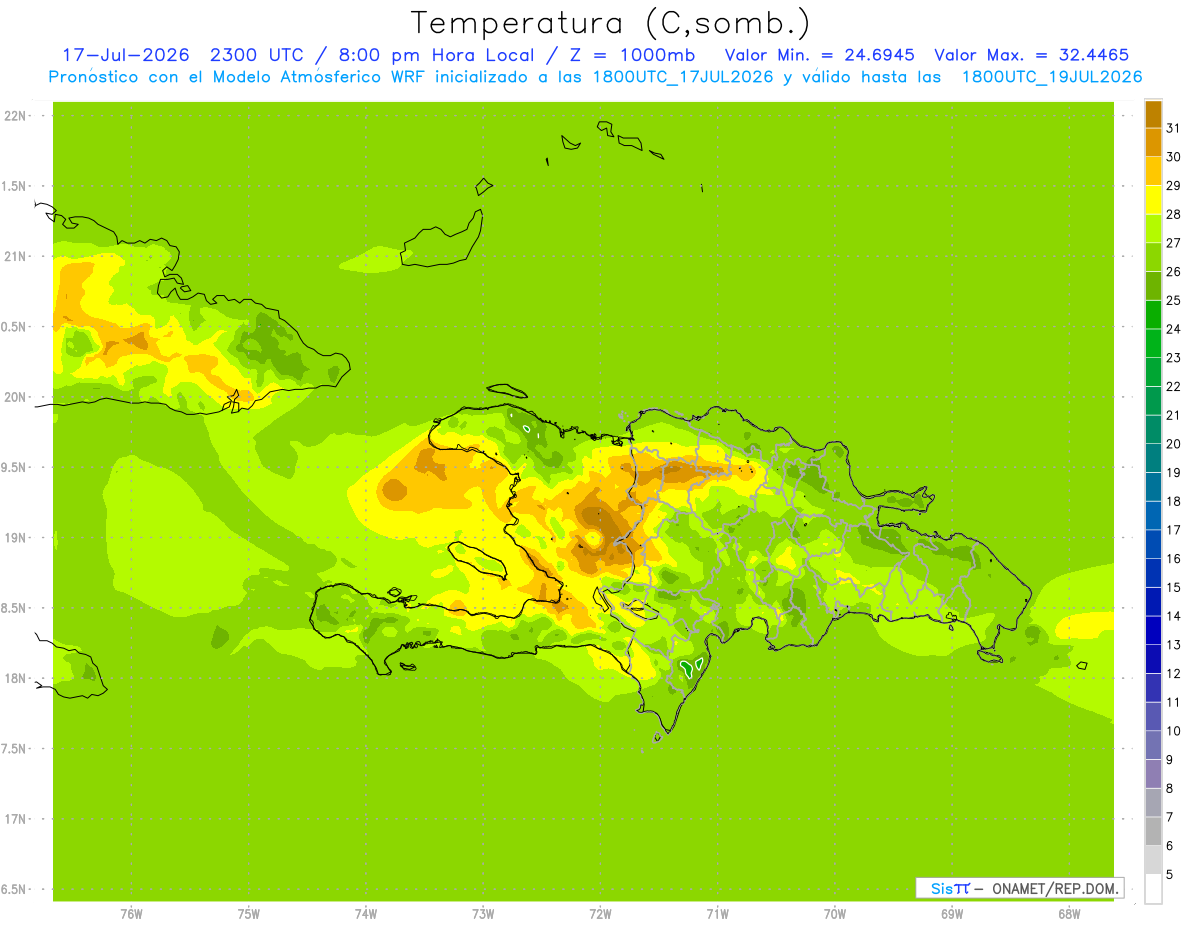
Task: Click the '69W' longitude axis label
Action: pos(952,914)
